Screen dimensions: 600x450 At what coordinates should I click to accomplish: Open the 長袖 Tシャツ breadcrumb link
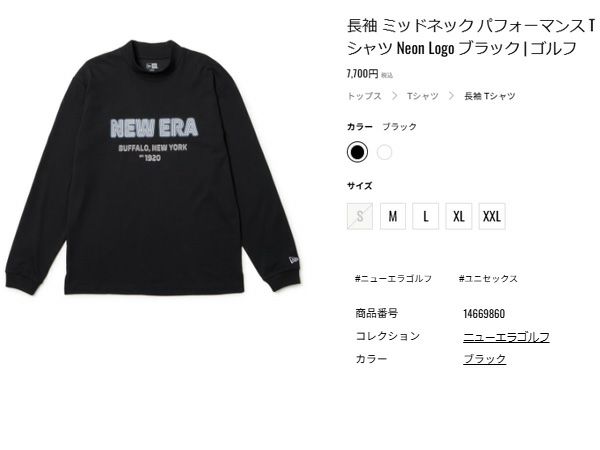point(490,96)
